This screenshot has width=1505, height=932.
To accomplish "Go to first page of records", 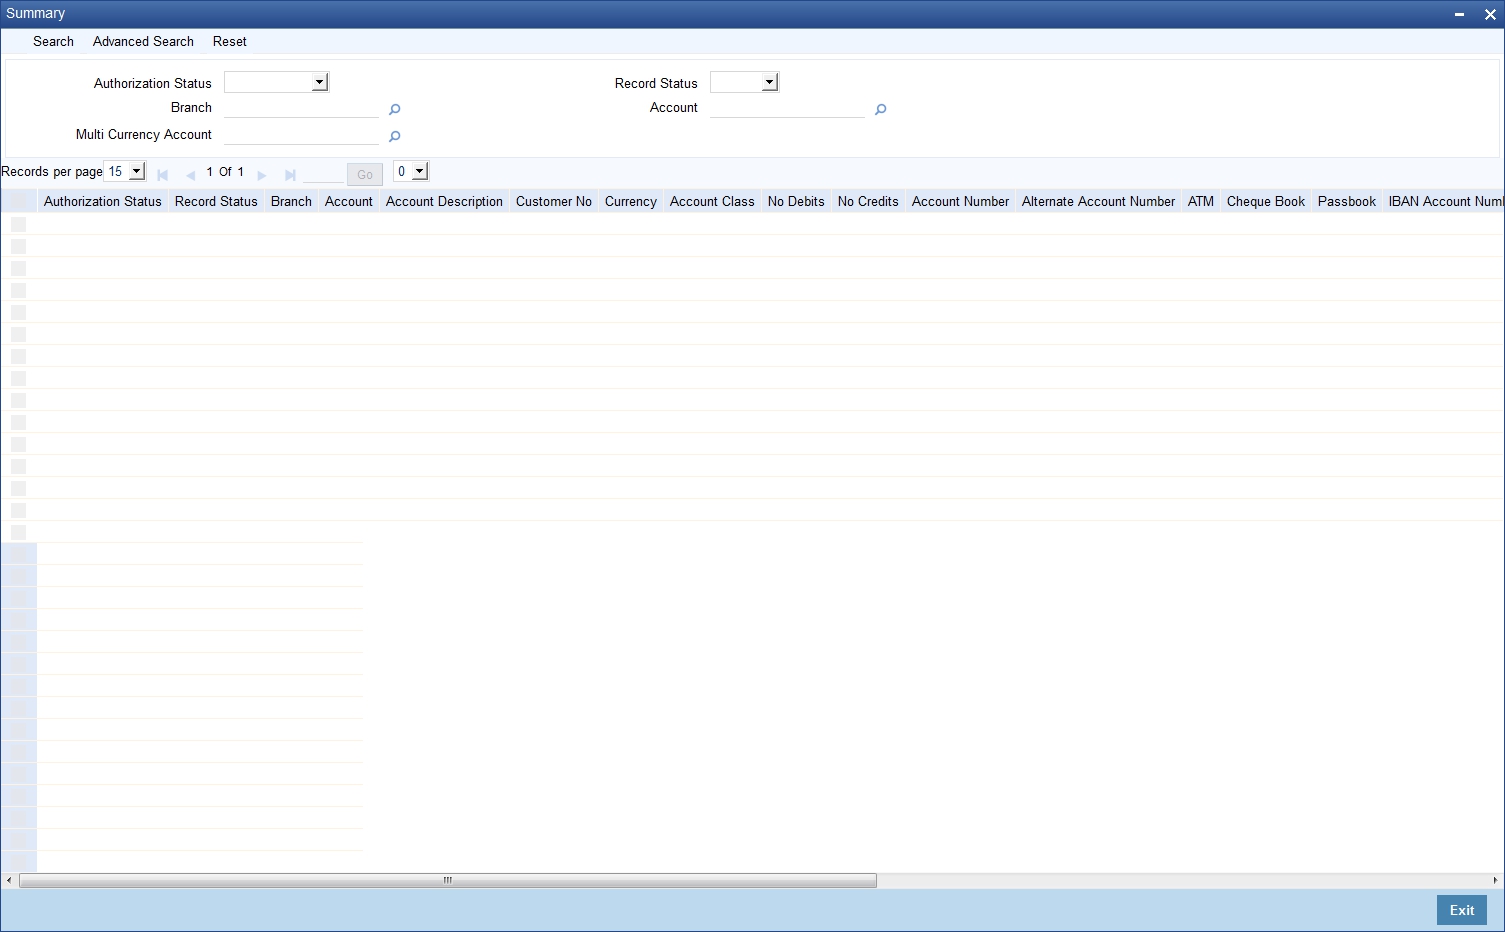I will click(163, 174).
